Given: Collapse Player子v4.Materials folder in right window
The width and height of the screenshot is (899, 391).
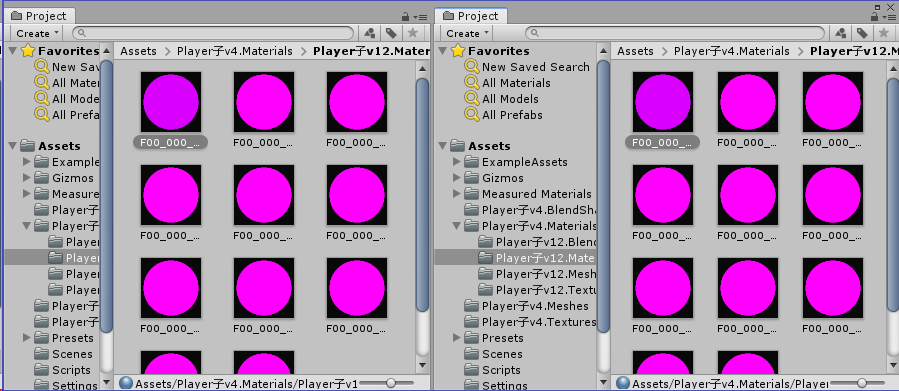Looking at the screenshot, I should point(457,226).
